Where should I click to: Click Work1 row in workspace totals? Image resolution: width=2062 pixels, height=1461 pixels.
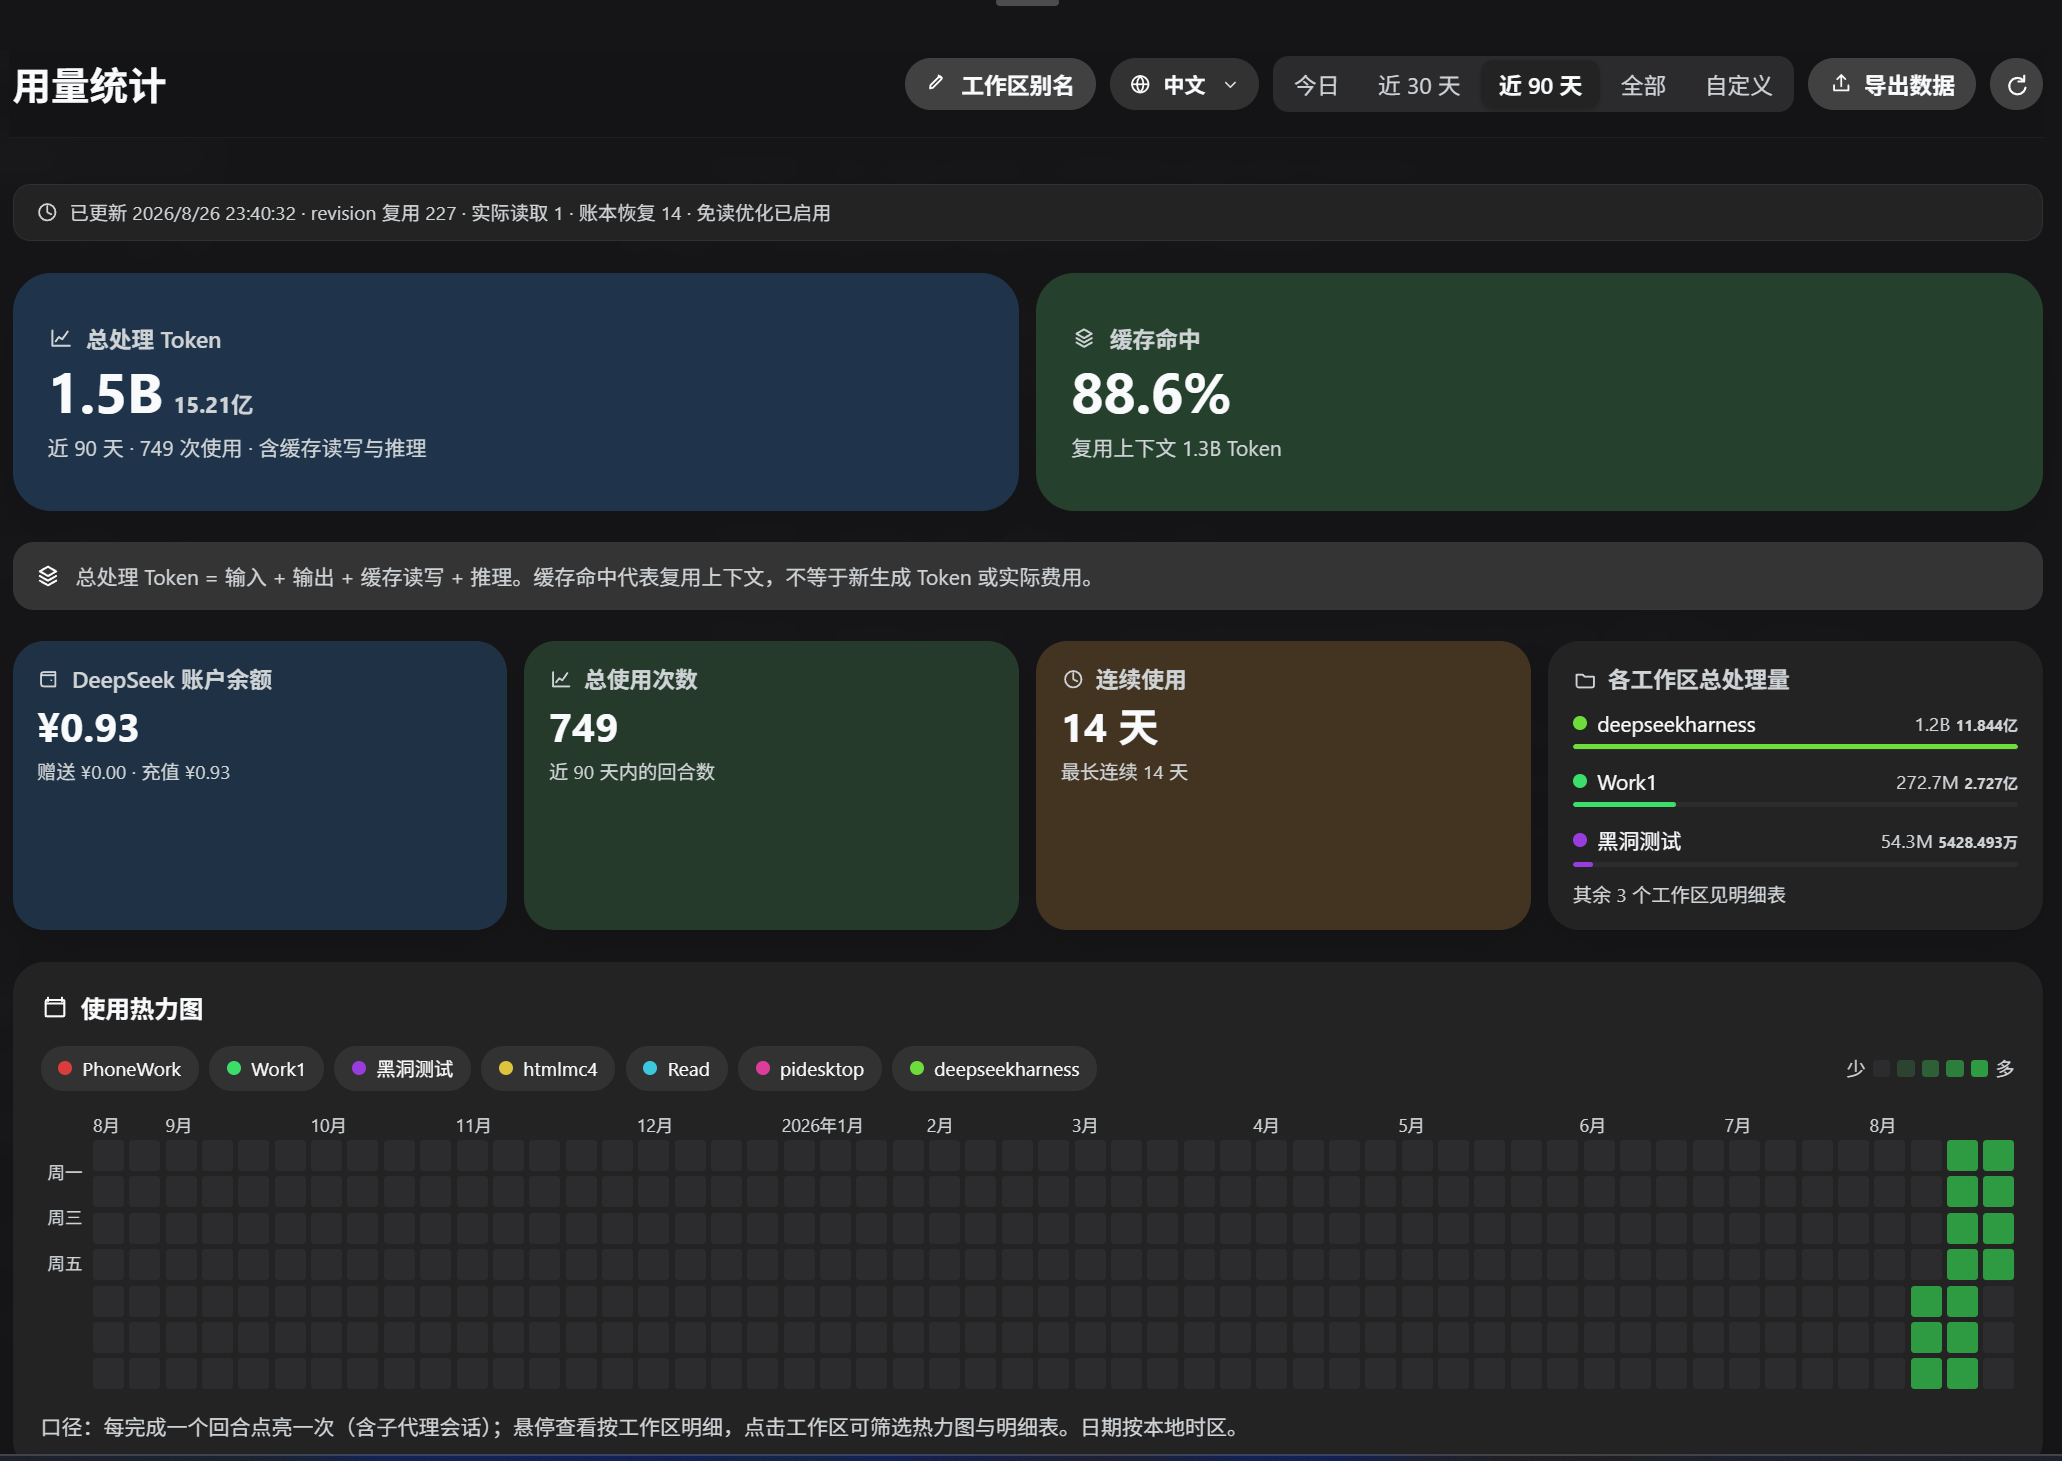click(x=1795, y=788)
